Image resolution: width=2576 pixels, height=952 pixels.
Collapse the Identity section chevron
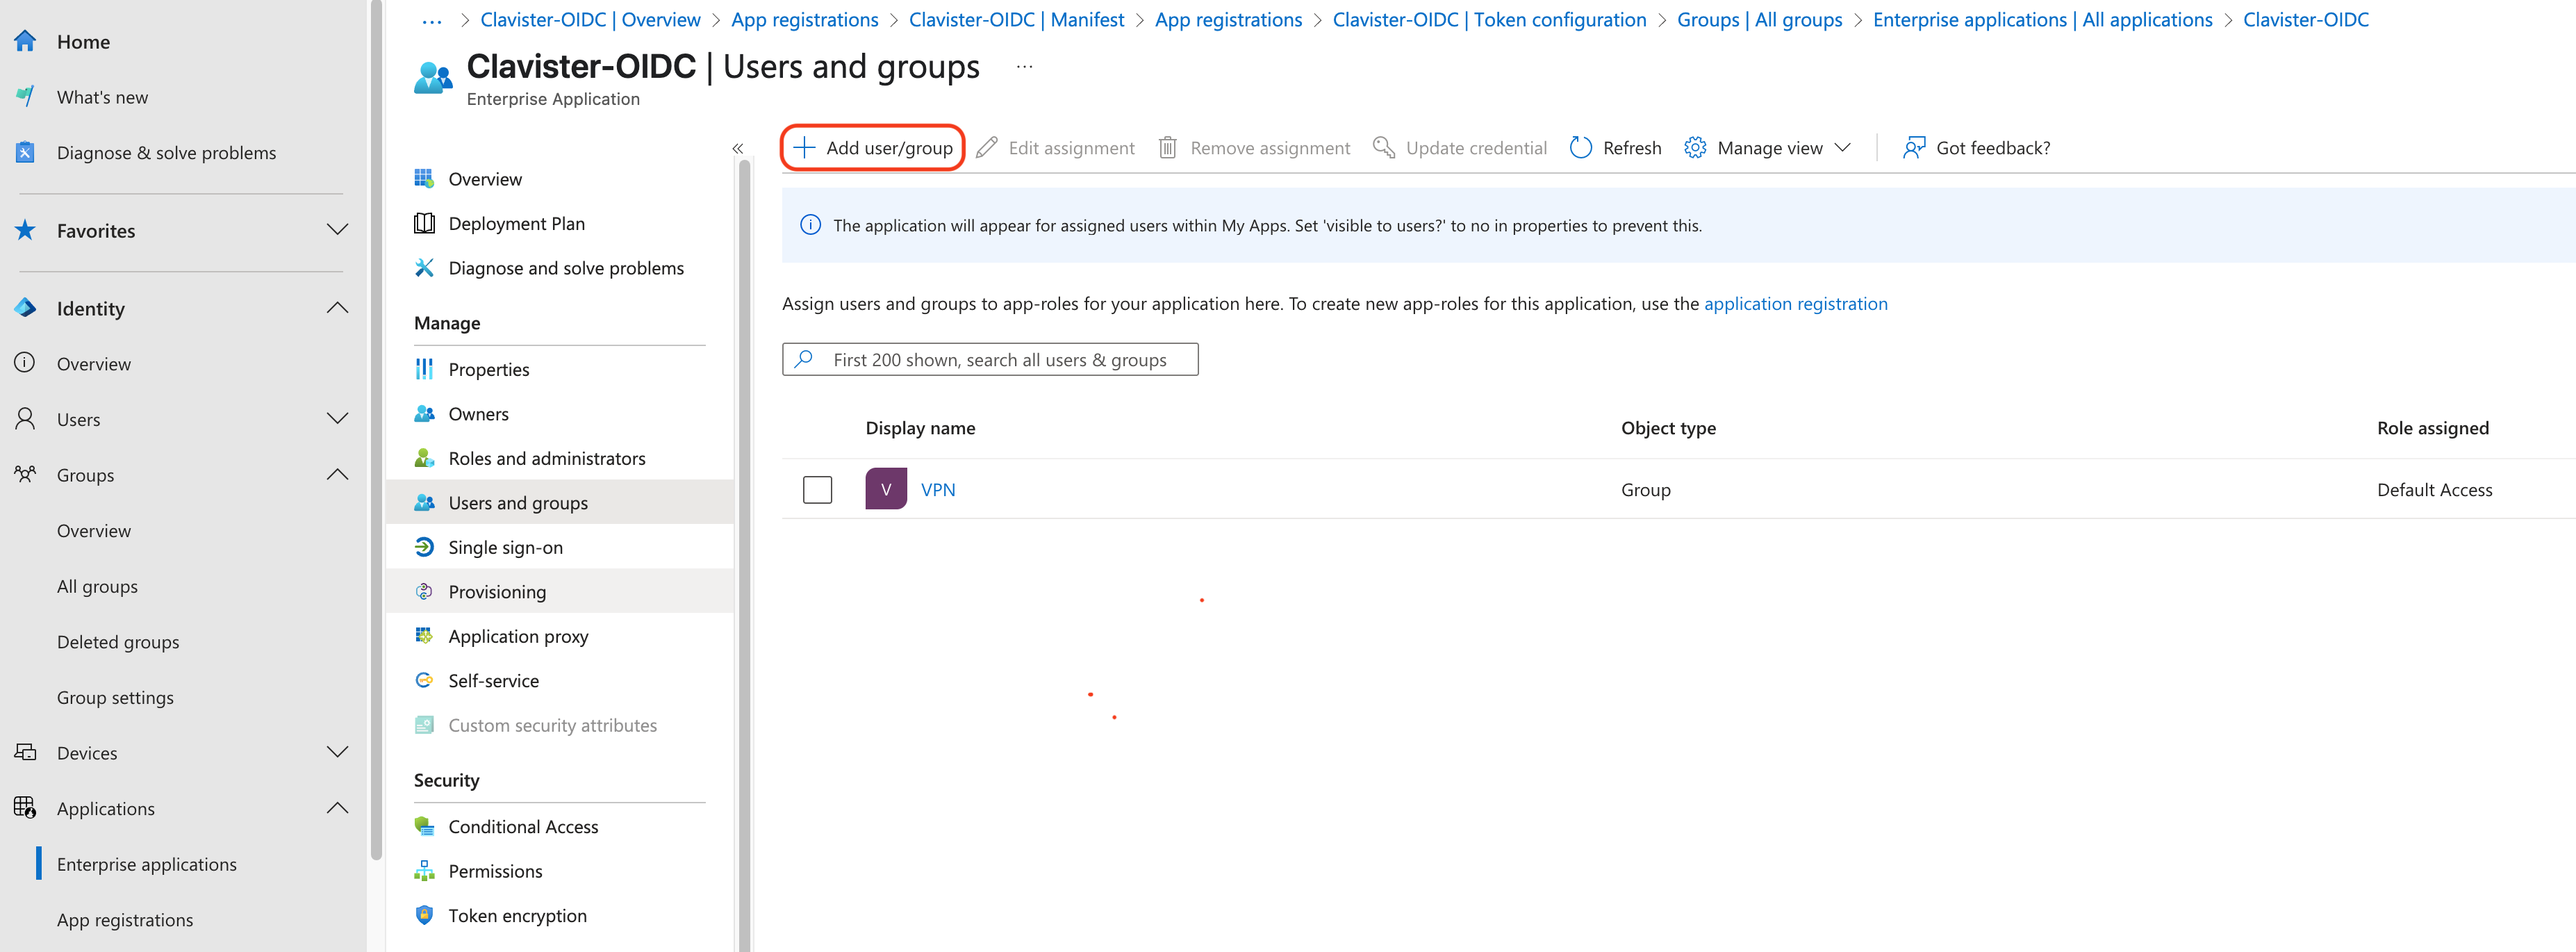pyautogui.click(x=337, y=308)
